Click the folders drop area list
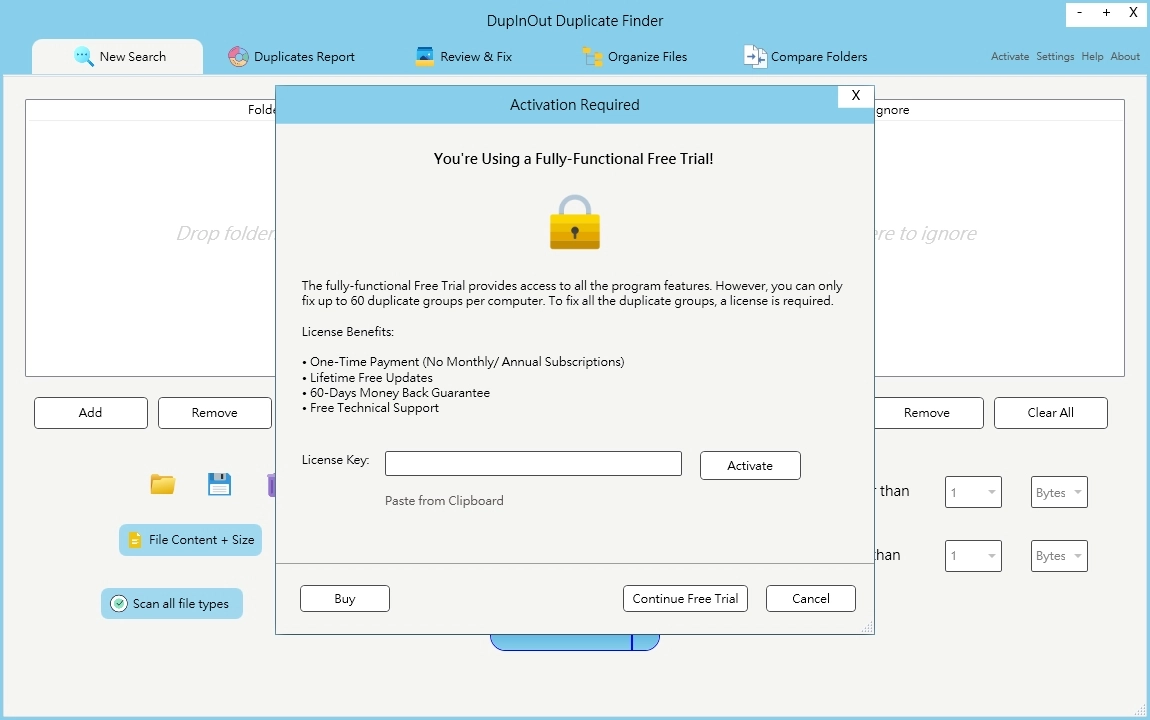This screenshot has width=1150, height=720. 150,238
